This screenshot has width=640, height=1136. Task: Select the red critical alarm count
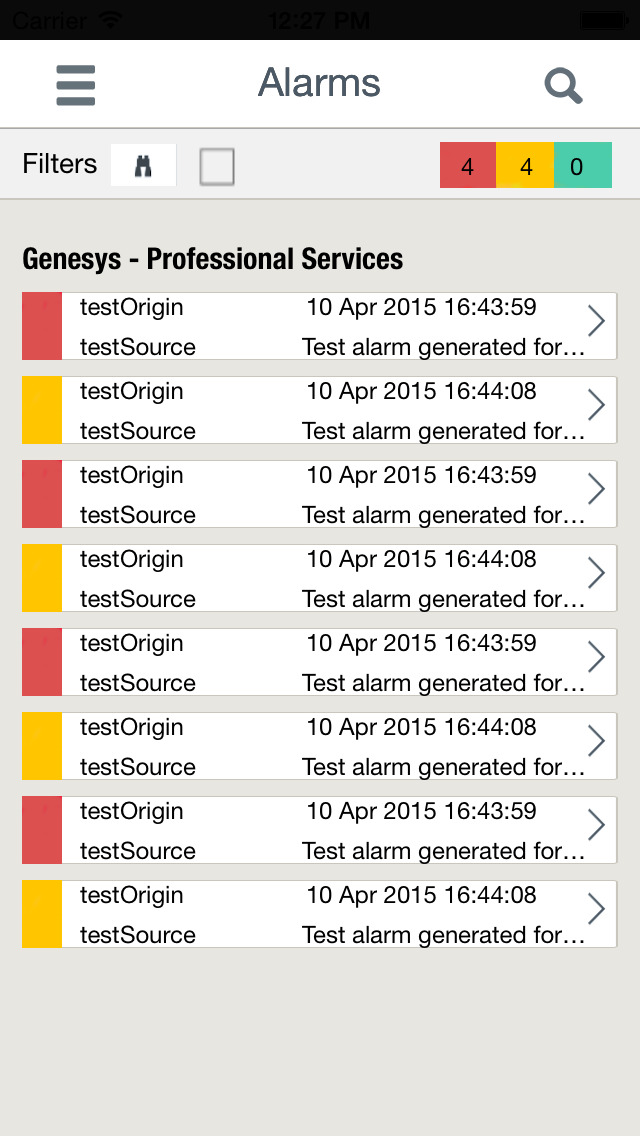click(468, 166)
